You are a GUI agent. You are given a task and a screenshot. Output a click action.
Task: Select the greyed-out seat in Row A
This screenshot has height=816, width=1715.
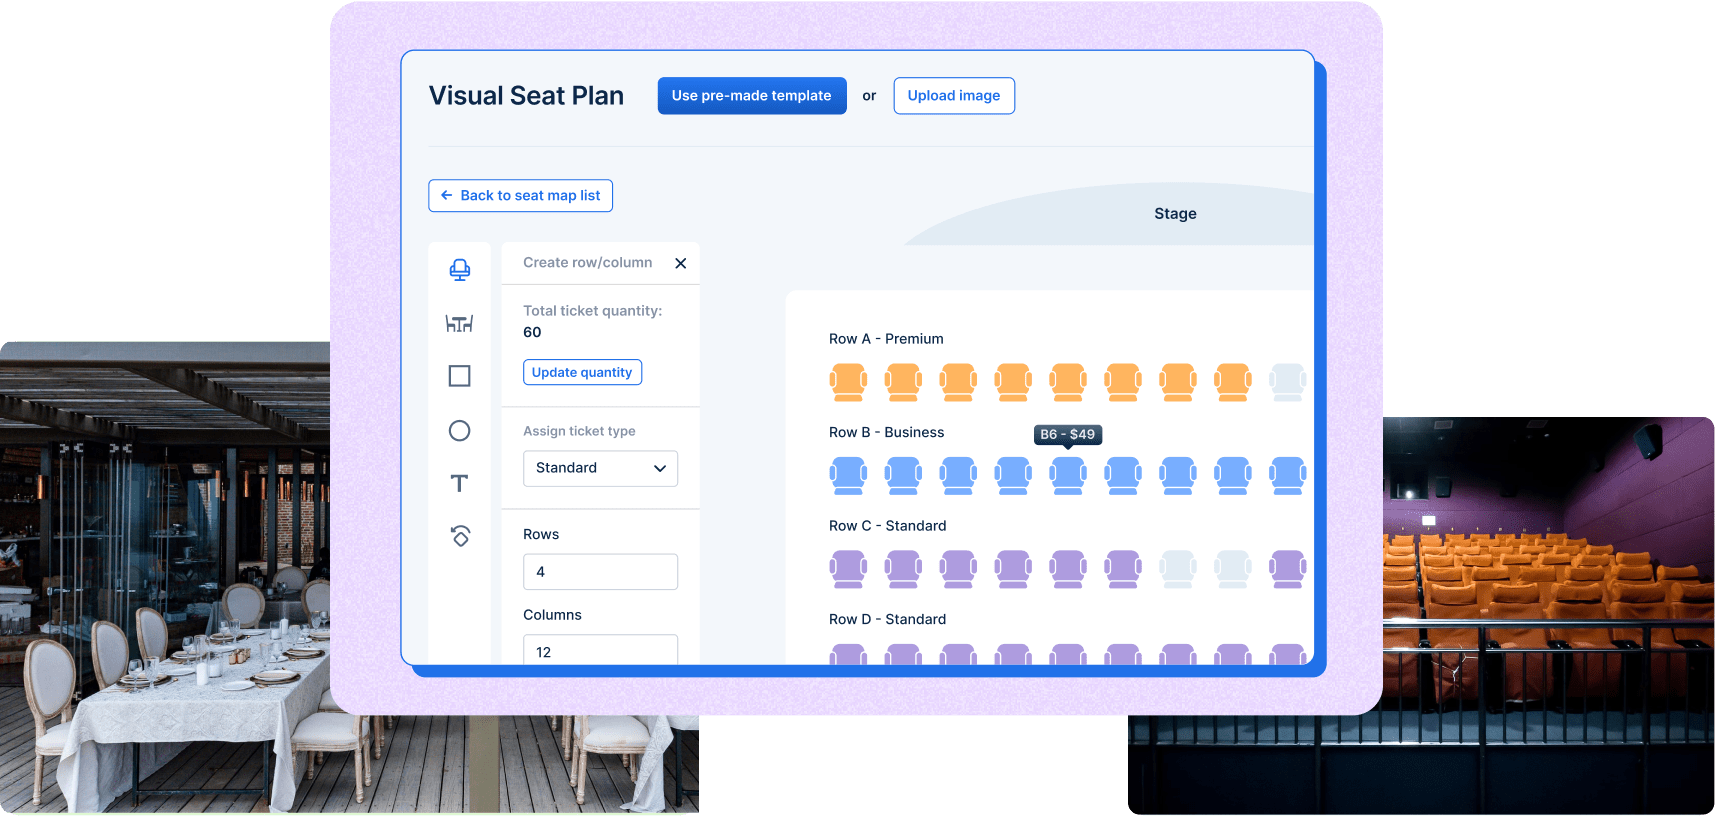(x=1288, y=382)
